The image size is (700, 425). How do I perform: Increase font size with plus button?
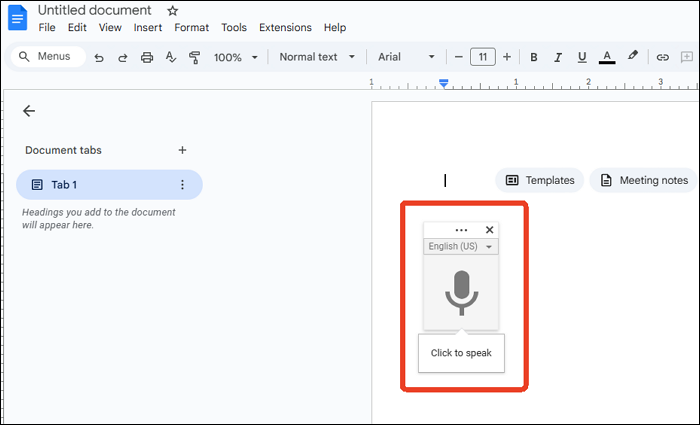(507, 57)
